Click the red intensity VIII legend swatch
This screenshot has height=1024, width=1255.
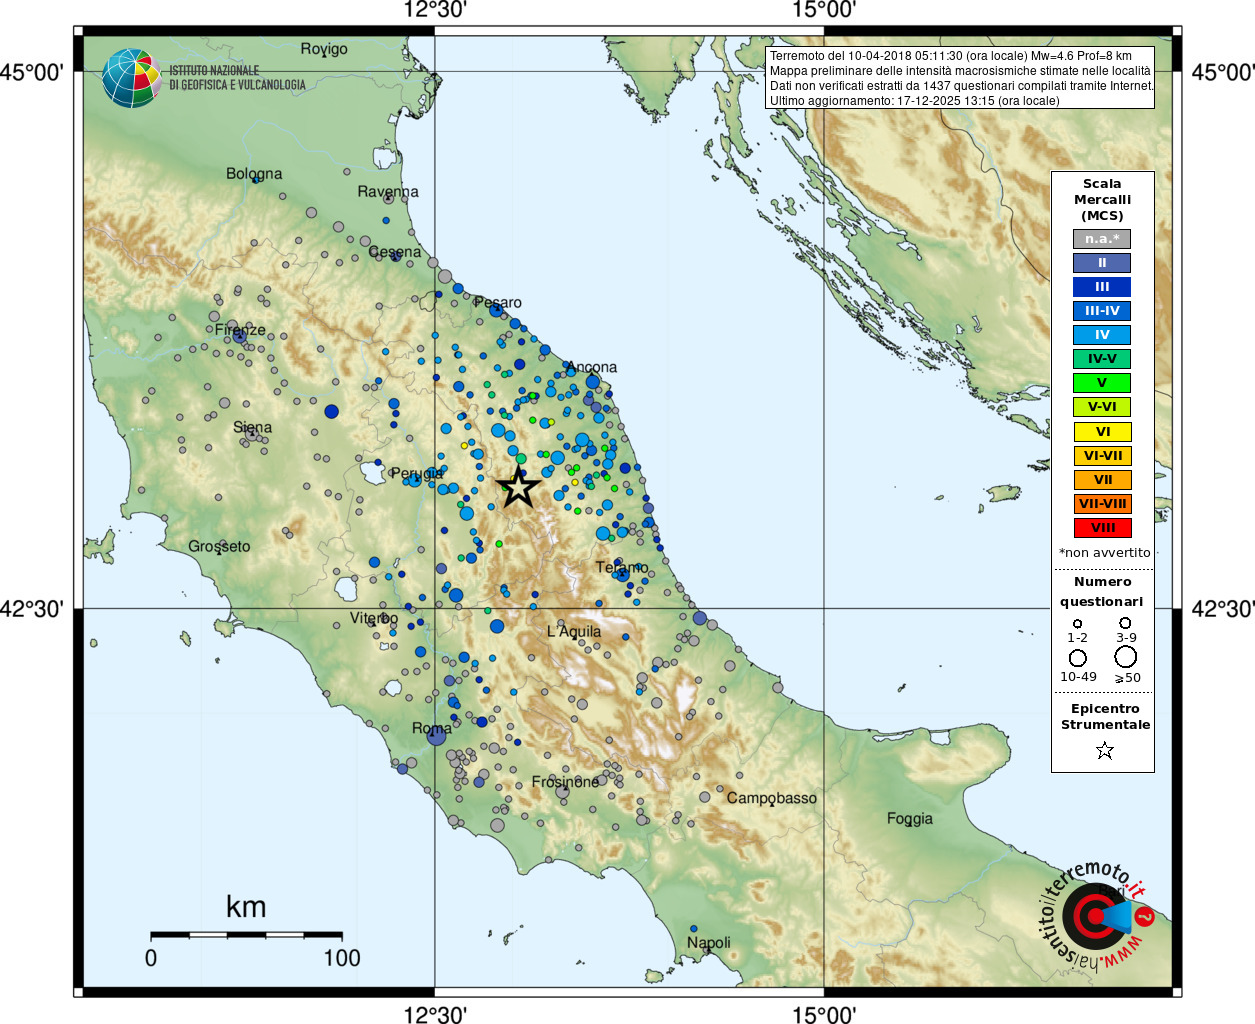pyautogui.click(x=1102, y=528)
